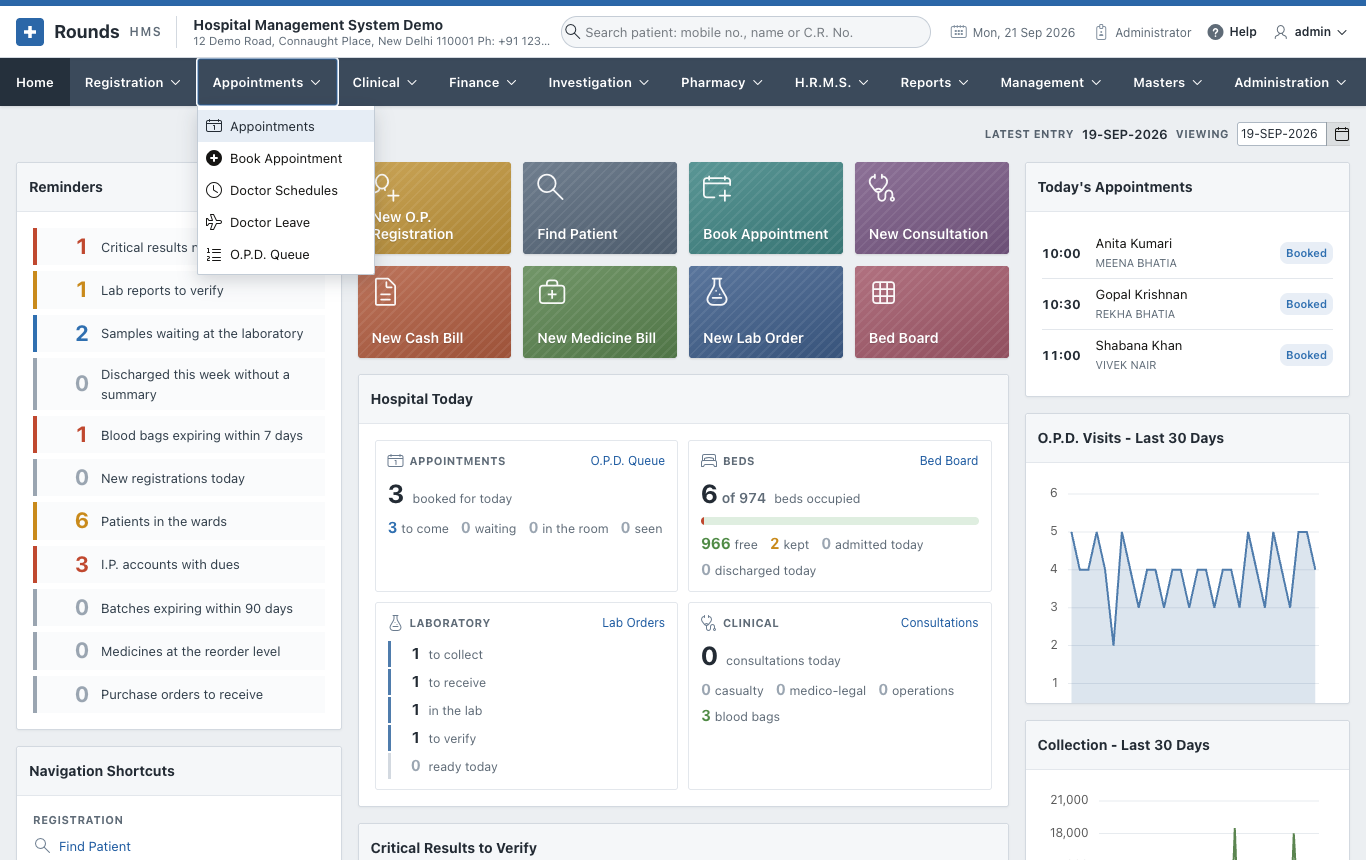
Task: Open the admin user dropdown
Action: point(1310,32)
